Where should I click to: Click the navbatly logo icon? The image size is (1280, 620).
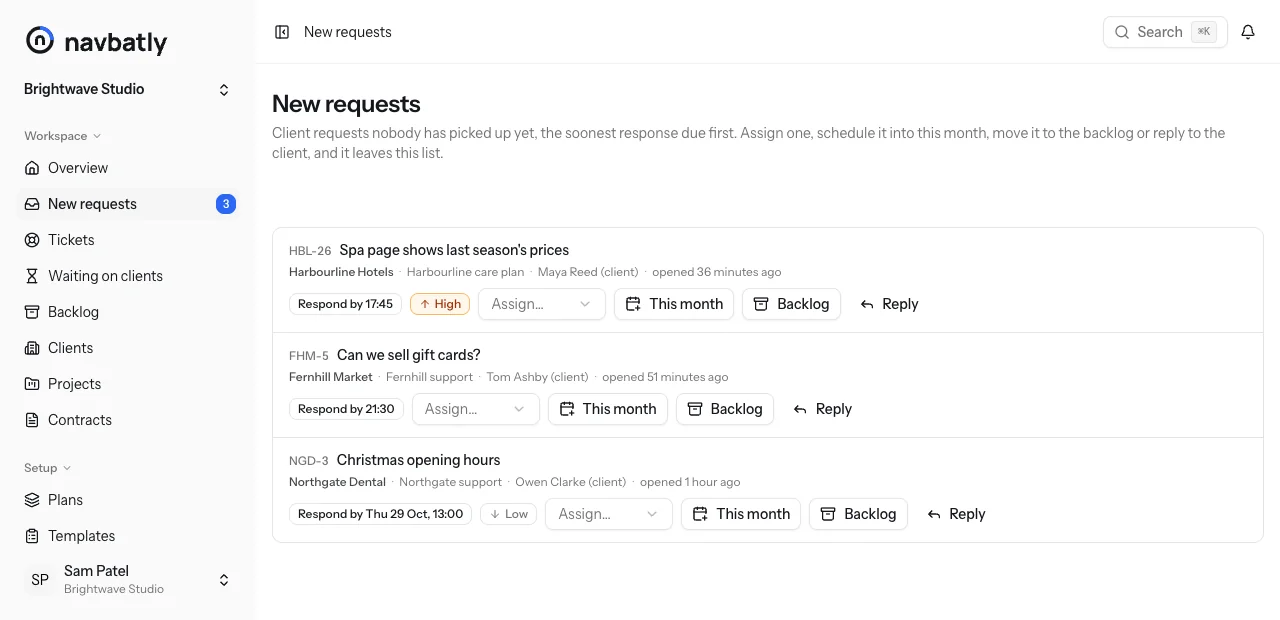click(x=39, y=40)
